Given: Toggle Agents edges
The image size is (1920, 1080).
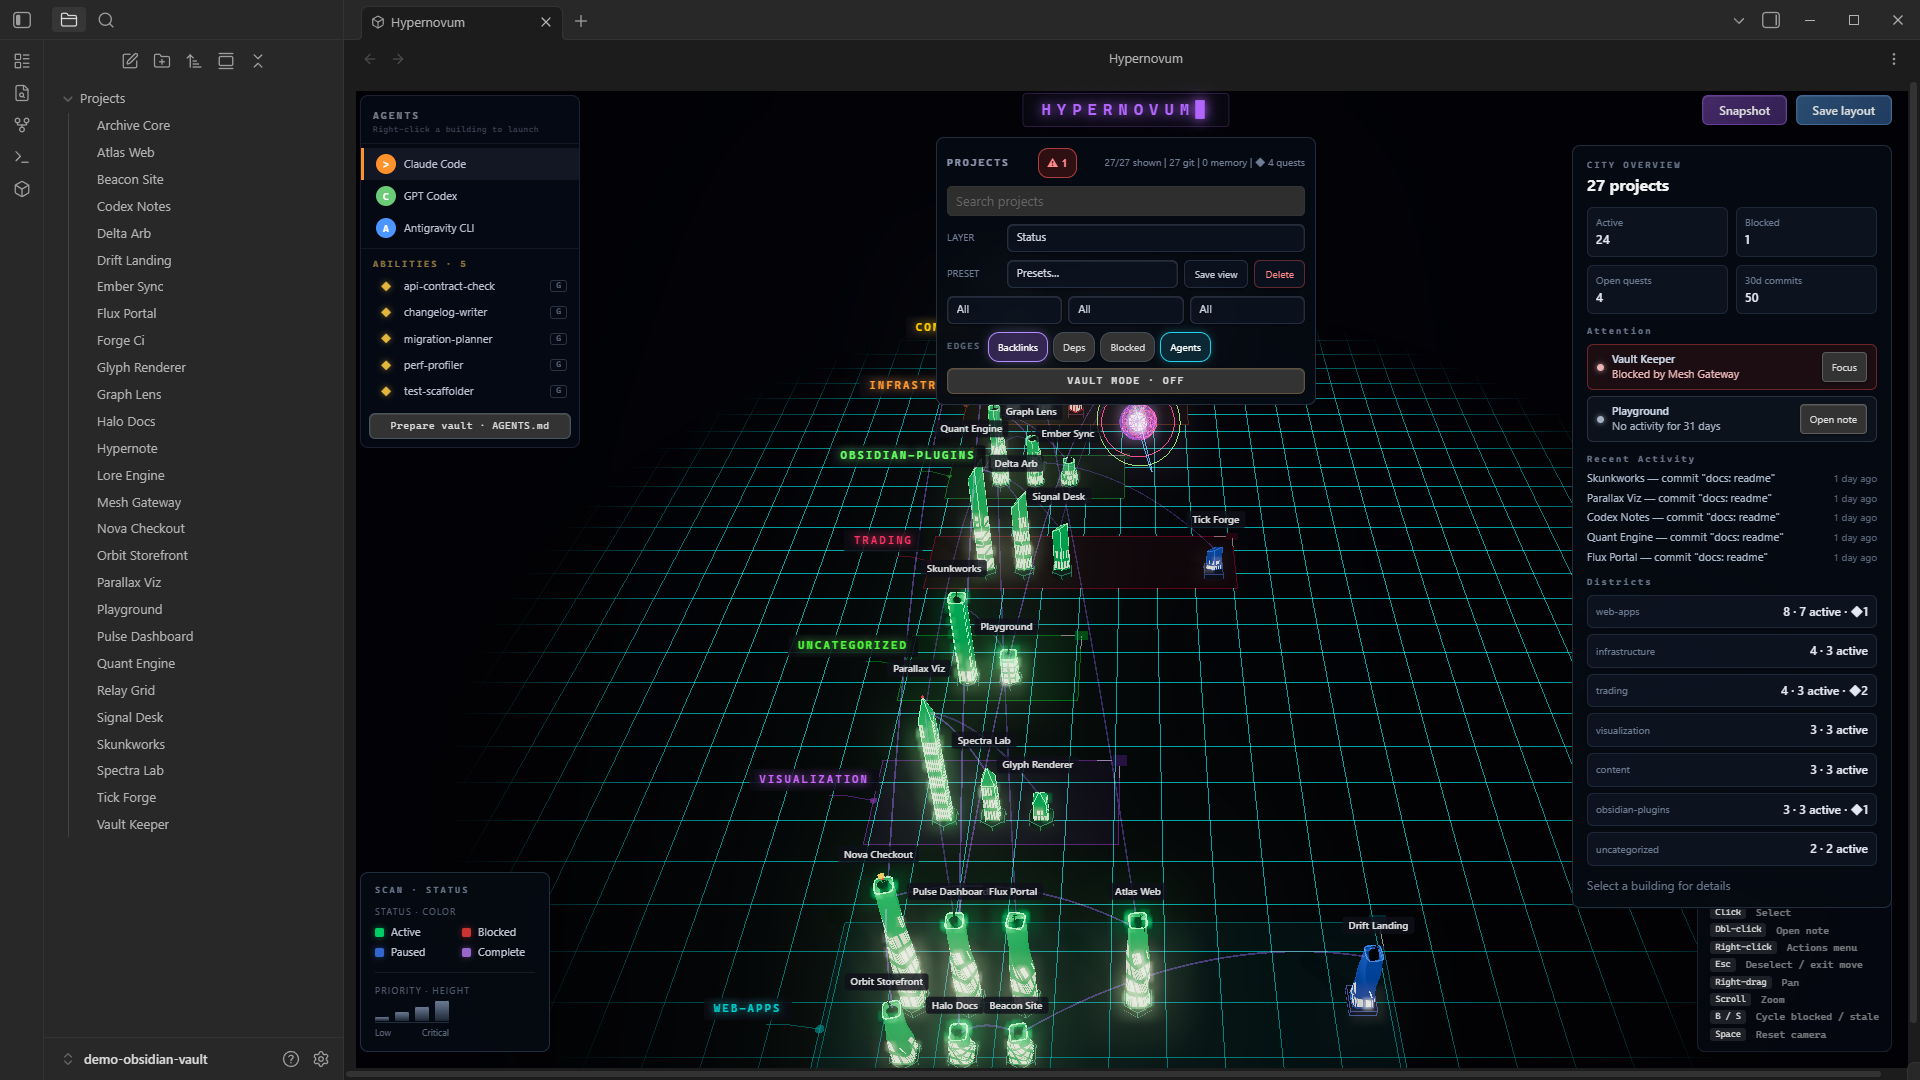Looking at the screenshot, I should [x=1185, y=347].
